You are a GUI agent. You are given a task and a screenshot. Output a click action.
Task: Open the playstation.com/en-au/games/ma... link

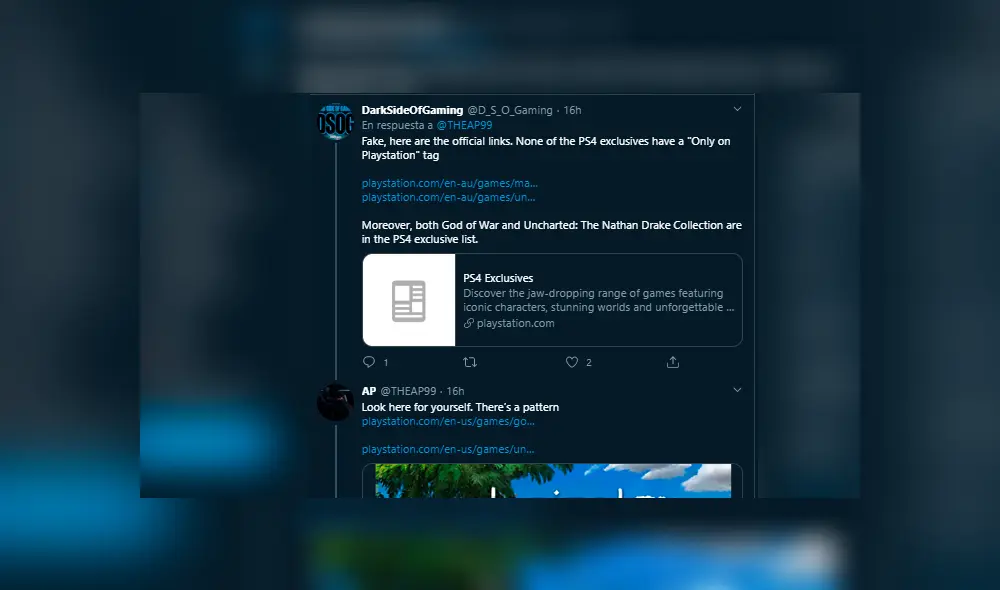tap(449, 184)
